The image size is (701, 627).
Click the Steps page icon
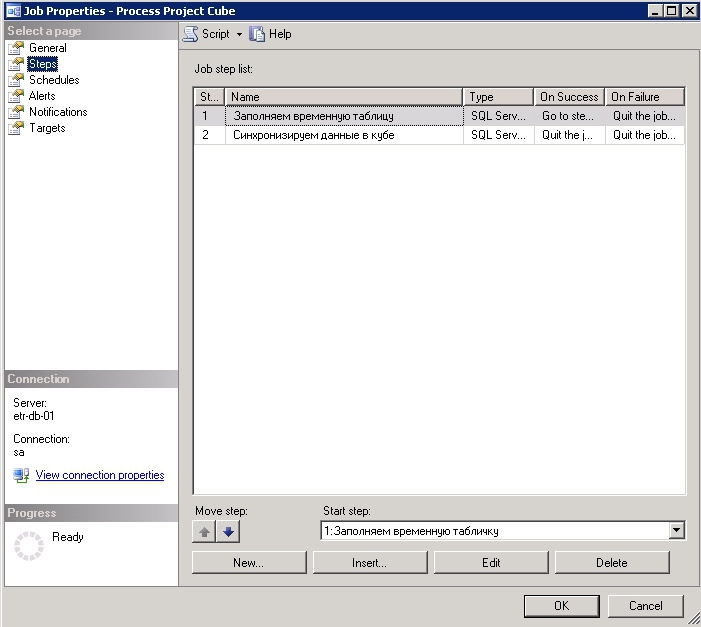click(16, 64)
